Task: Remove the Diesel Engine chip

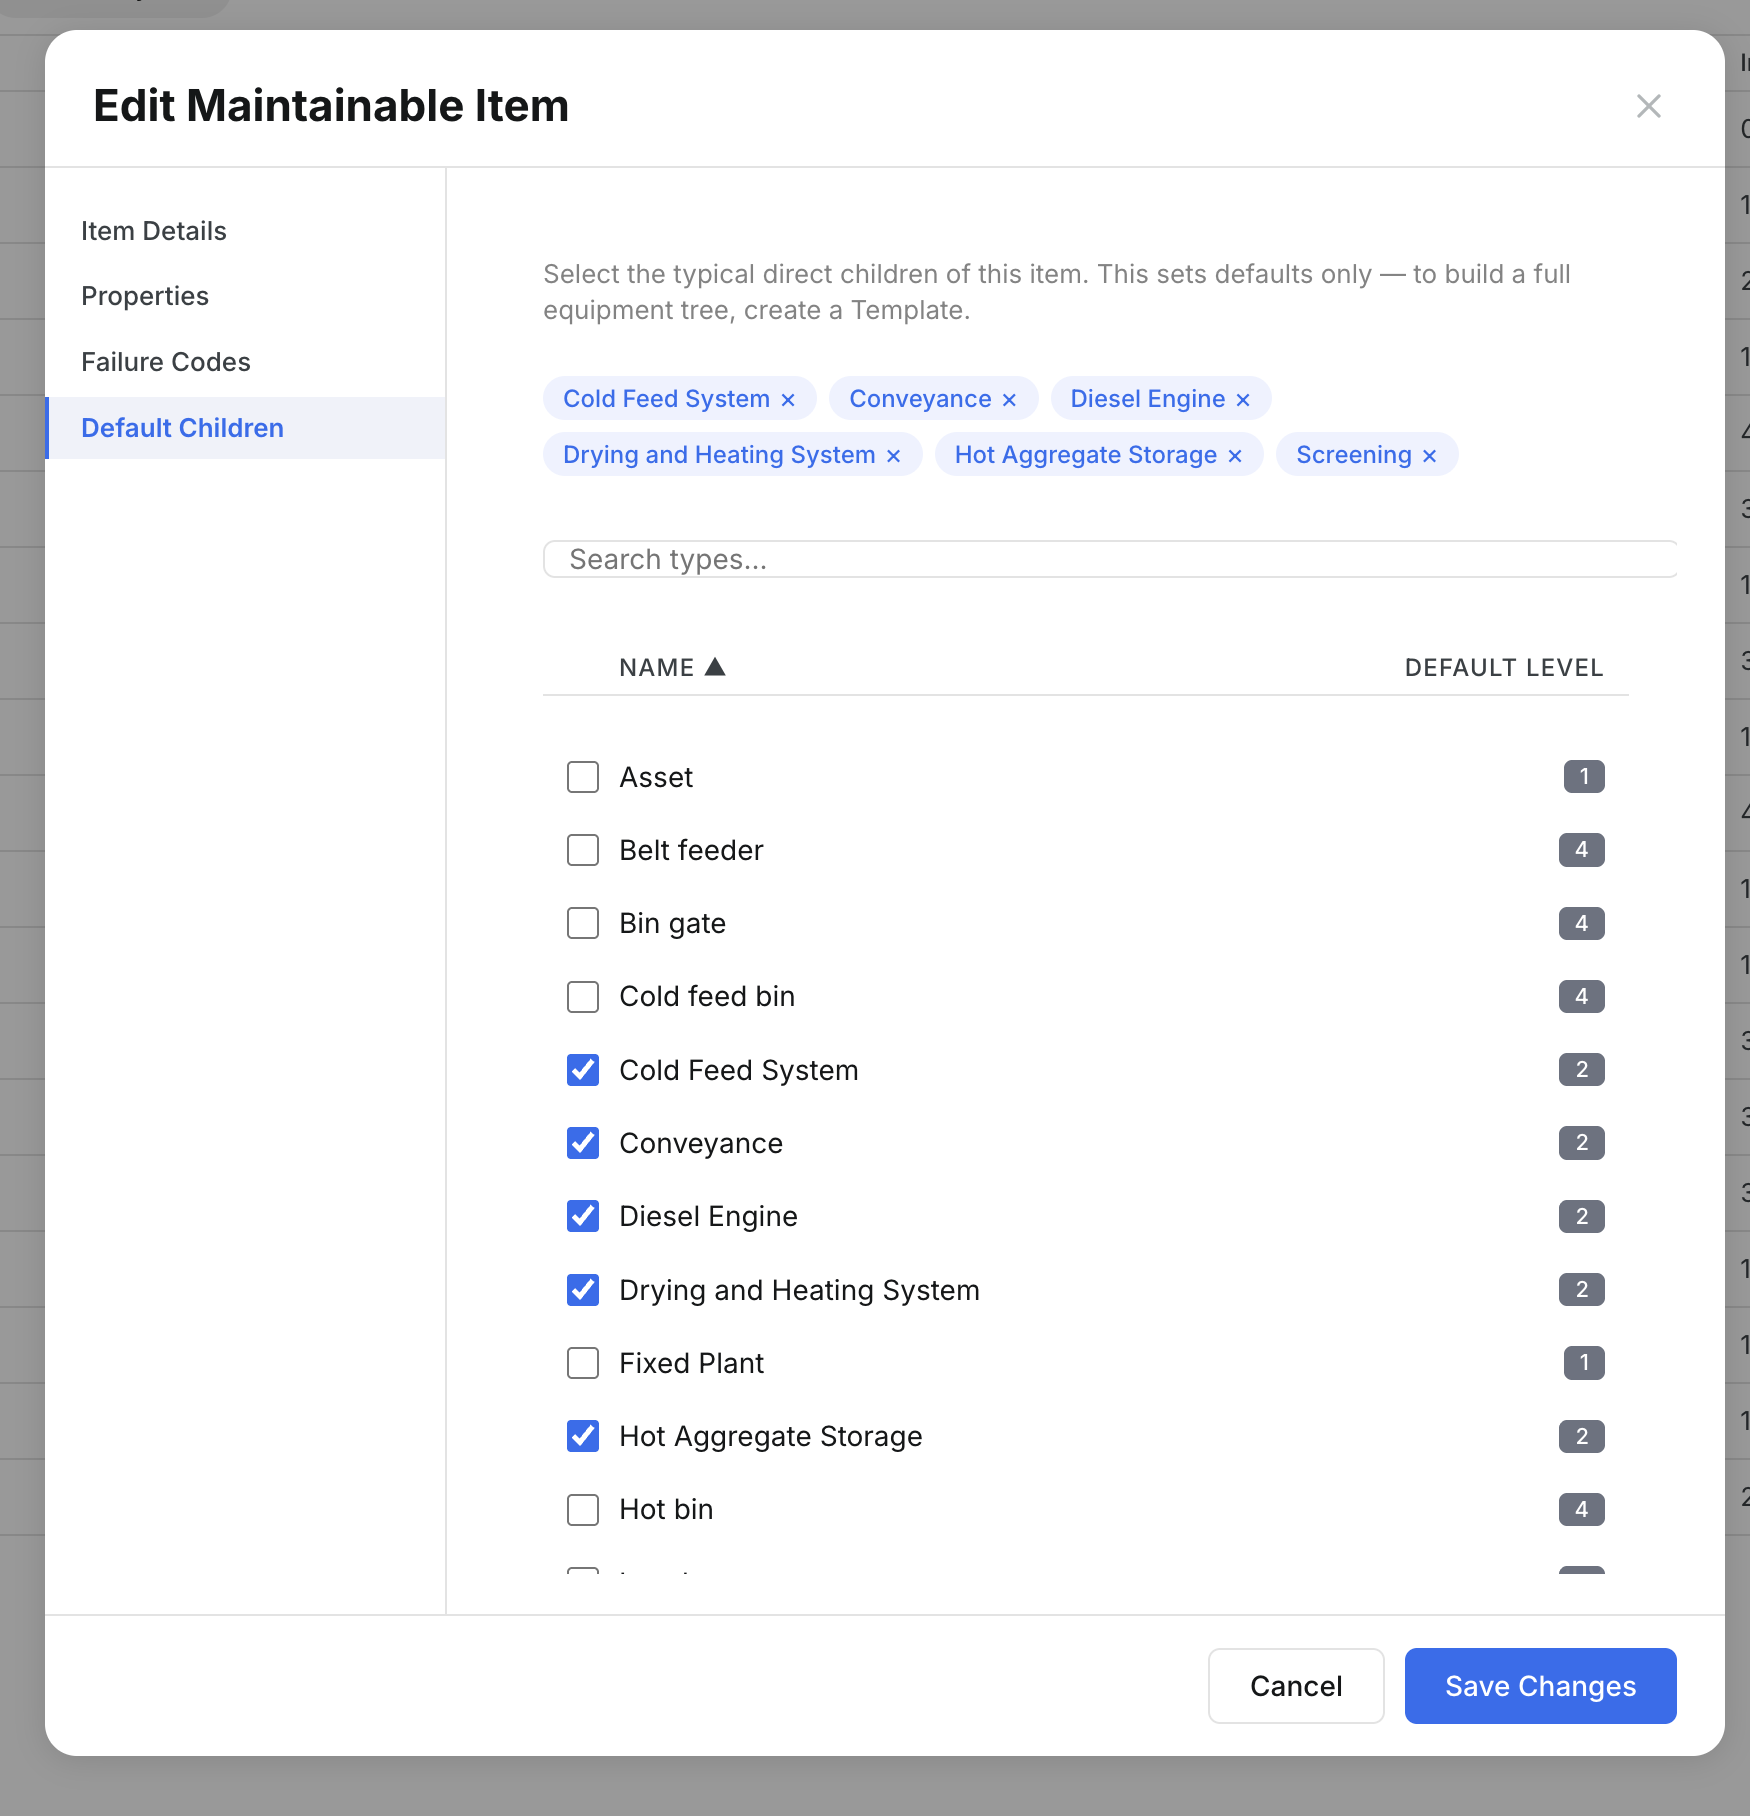Action: point(1242,398)
